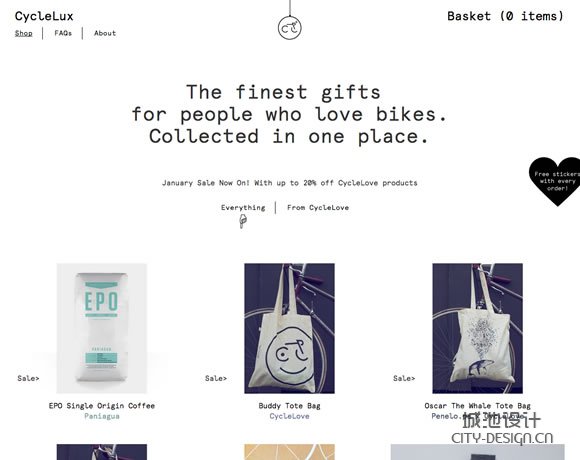Select the From CycleLove filter tab
Screen dimensions: 580x460
318,208
